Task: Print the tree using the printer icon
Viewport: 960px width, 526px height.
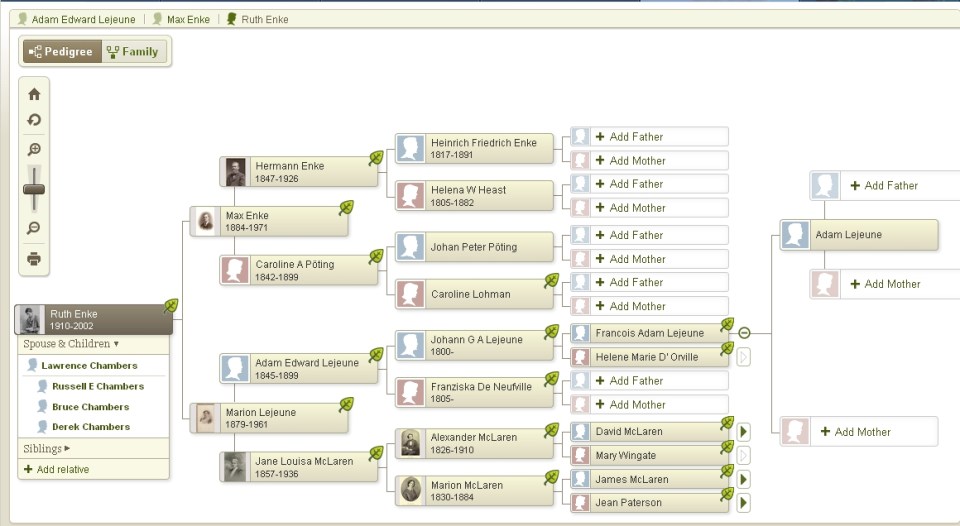Action: [x=34, y=259]
